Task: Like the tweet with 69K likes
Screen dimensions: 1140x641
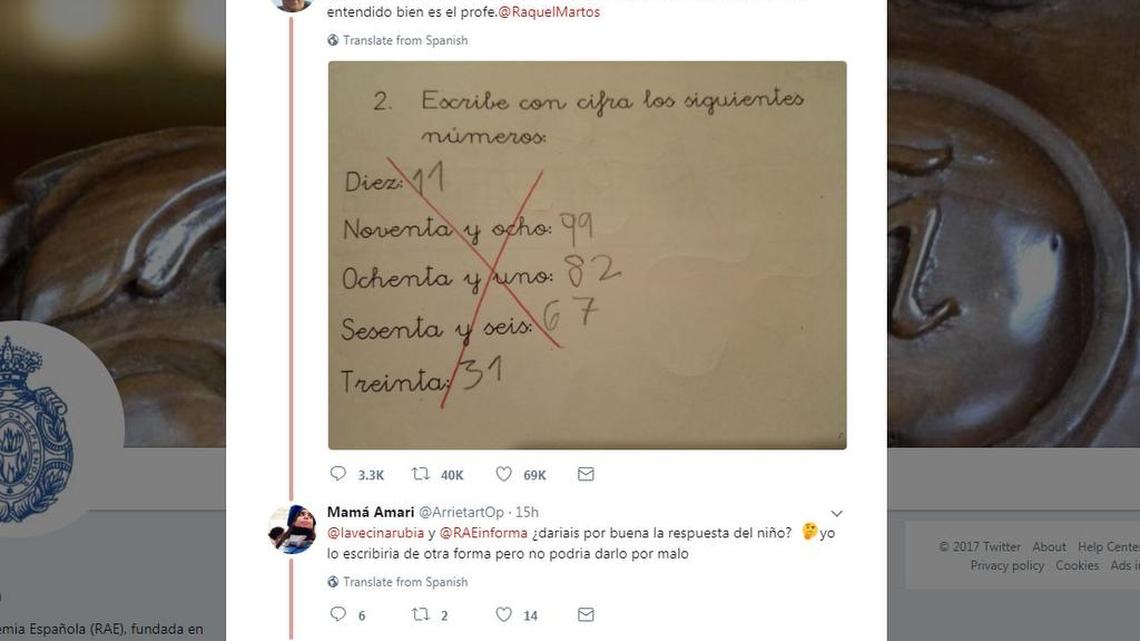Action: click(504, 474)
